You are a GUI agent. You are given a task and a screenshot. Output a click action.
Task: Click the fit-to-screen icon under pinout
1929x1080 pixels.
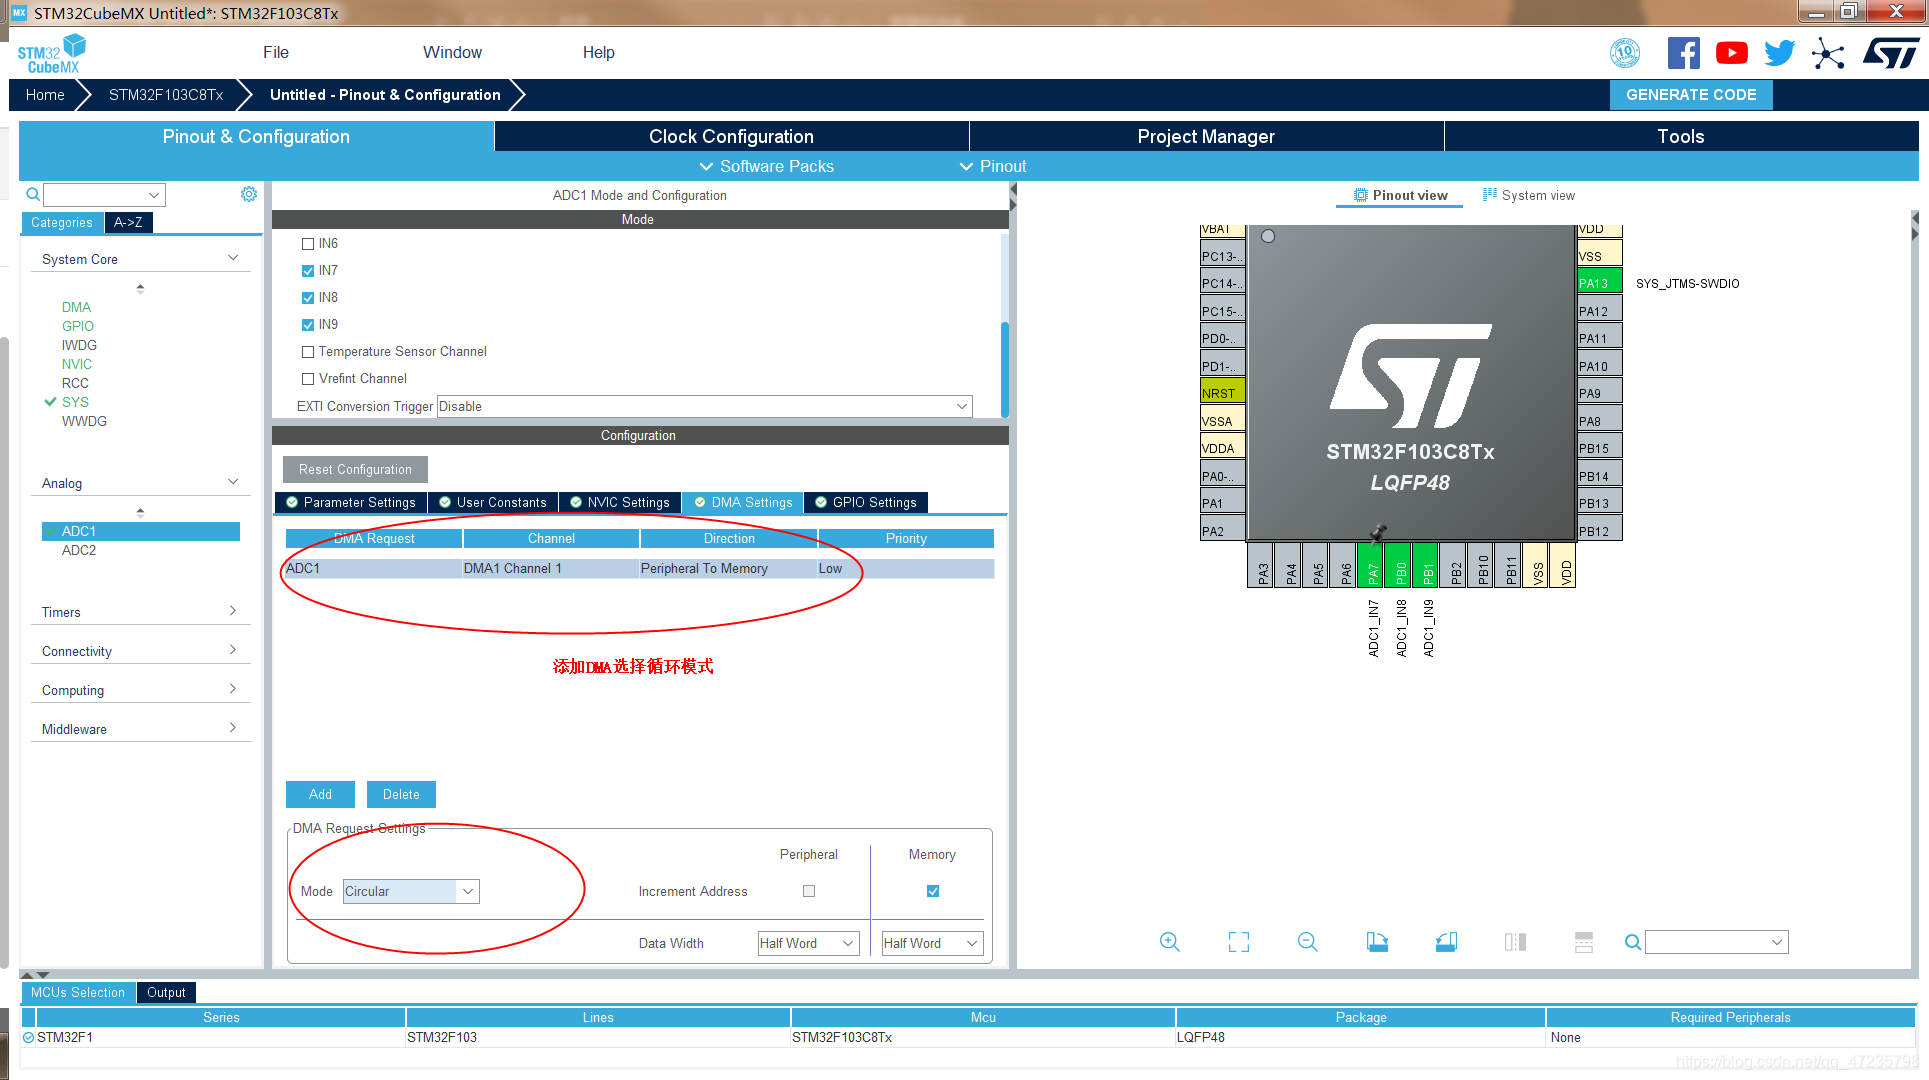click(x=1238, y=942)
